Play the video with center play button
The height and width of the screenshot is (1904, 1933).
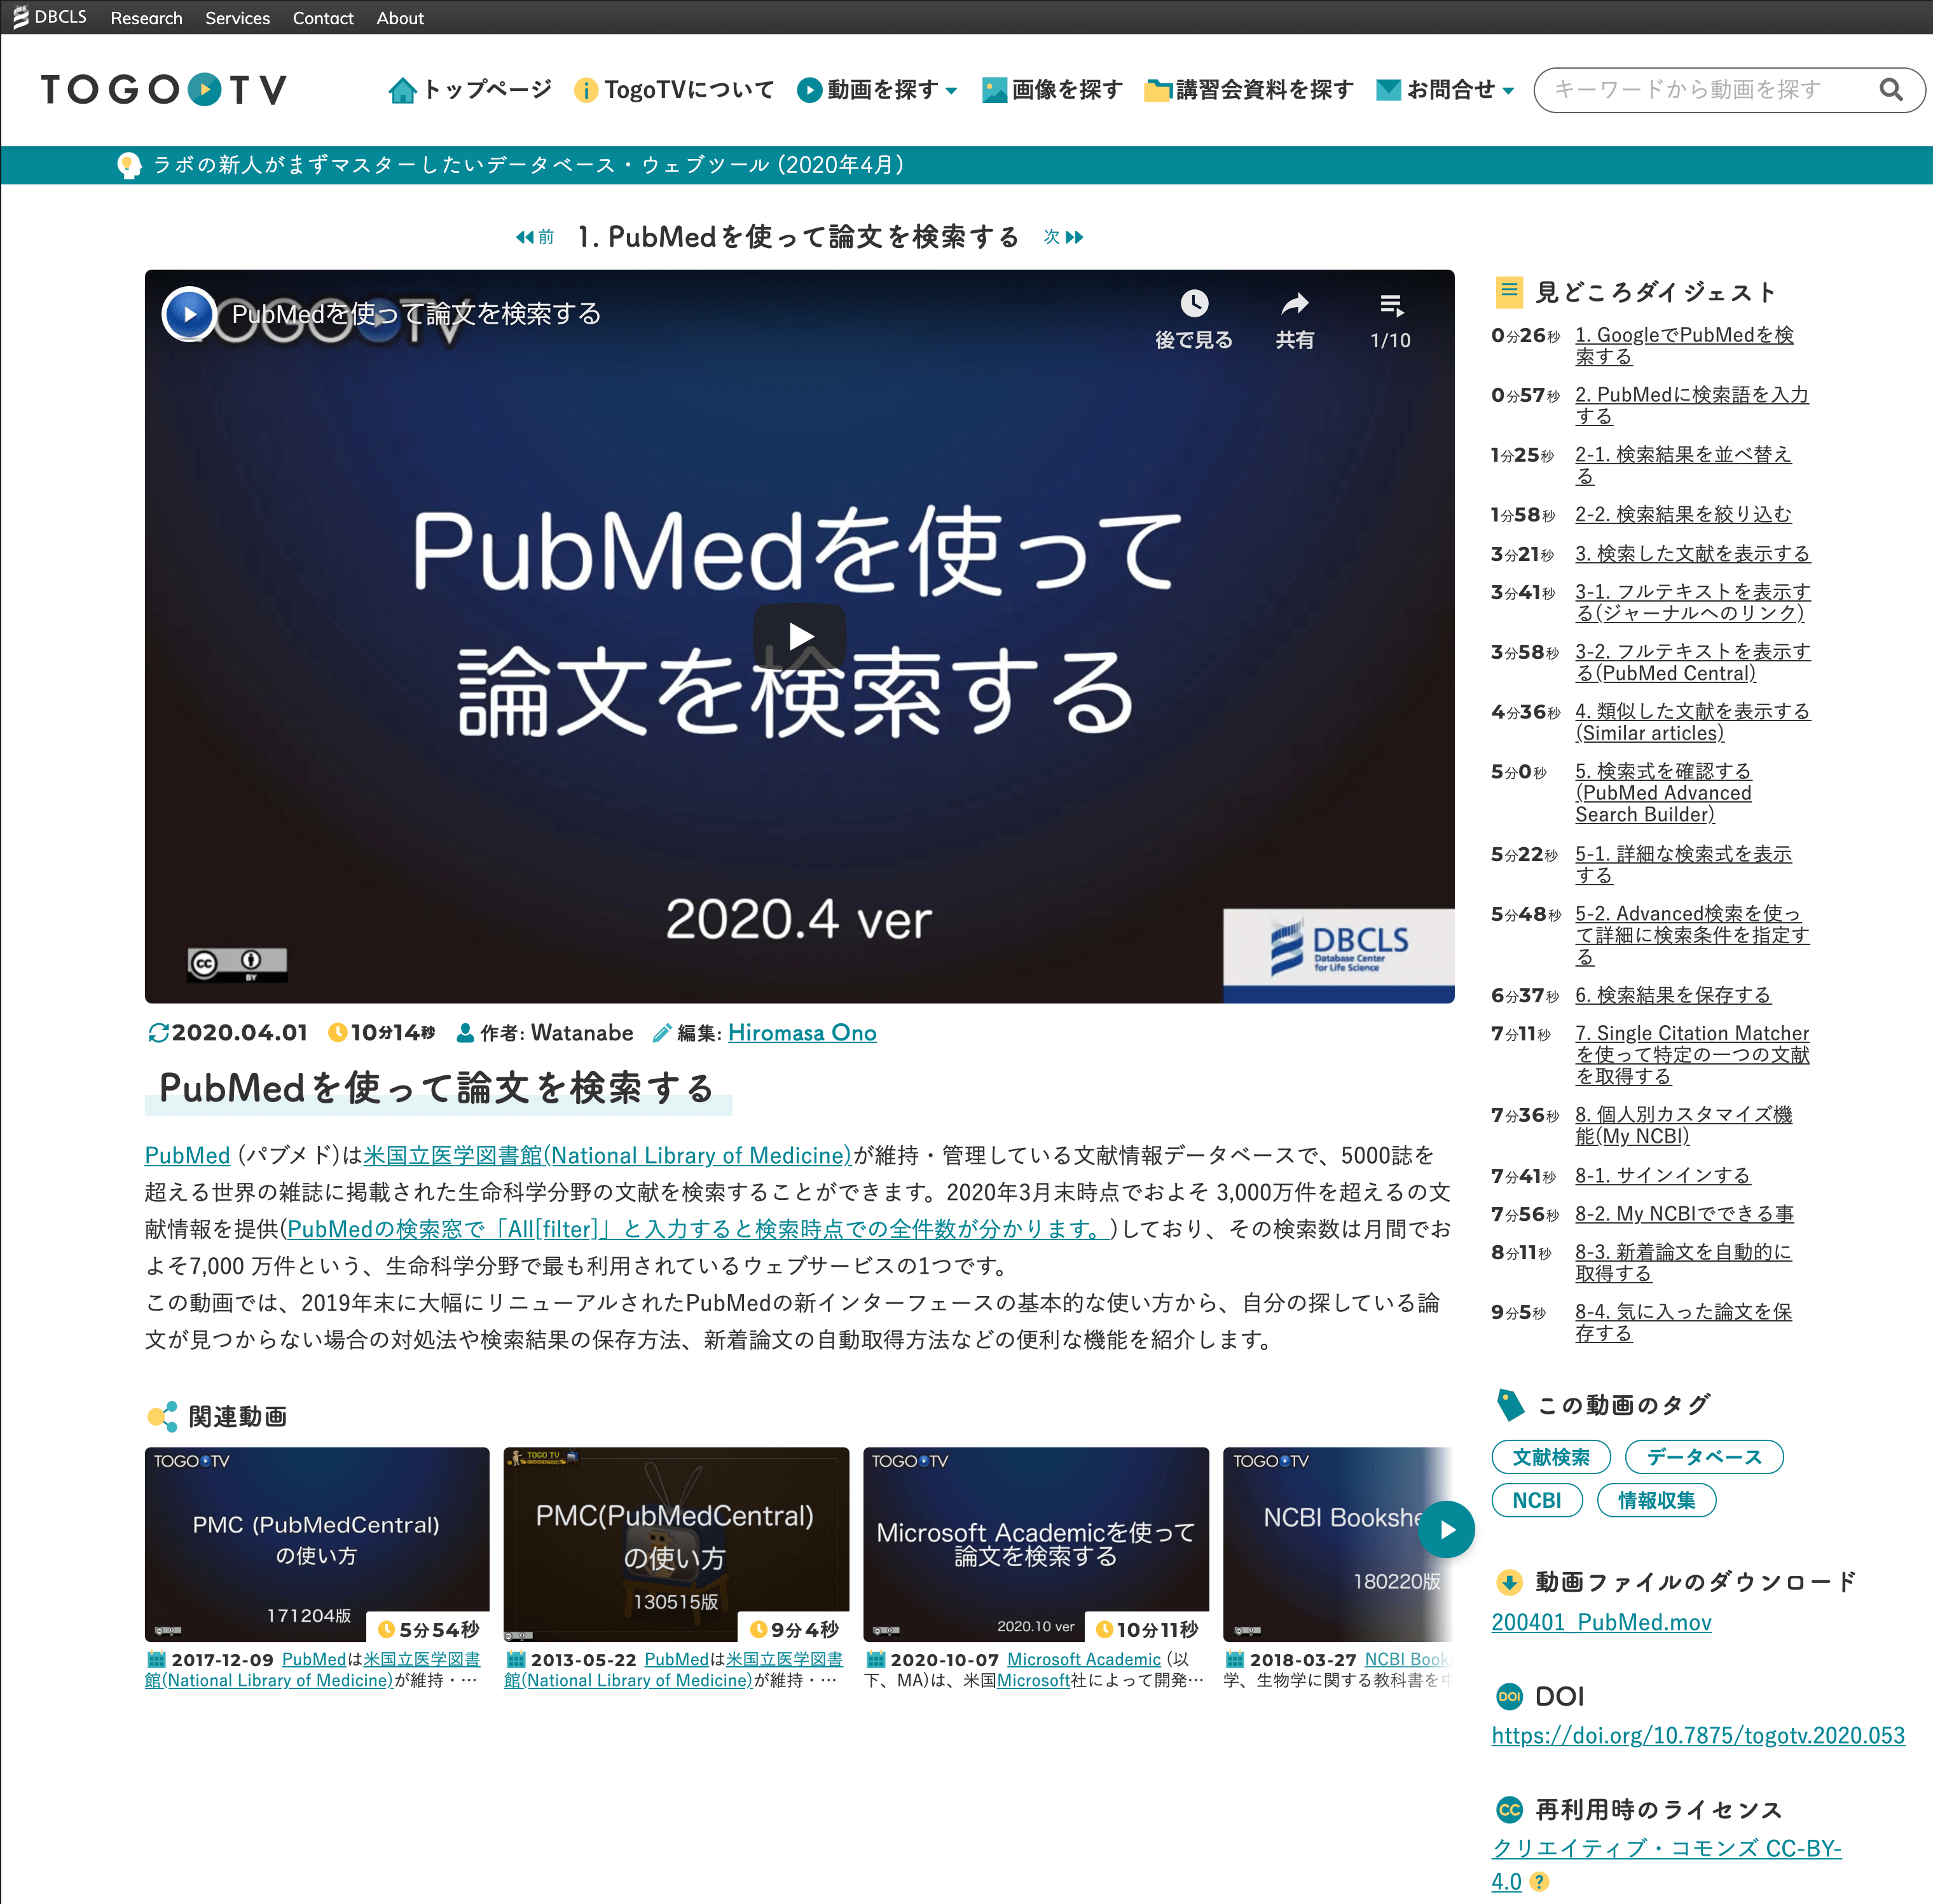point(799,636)
